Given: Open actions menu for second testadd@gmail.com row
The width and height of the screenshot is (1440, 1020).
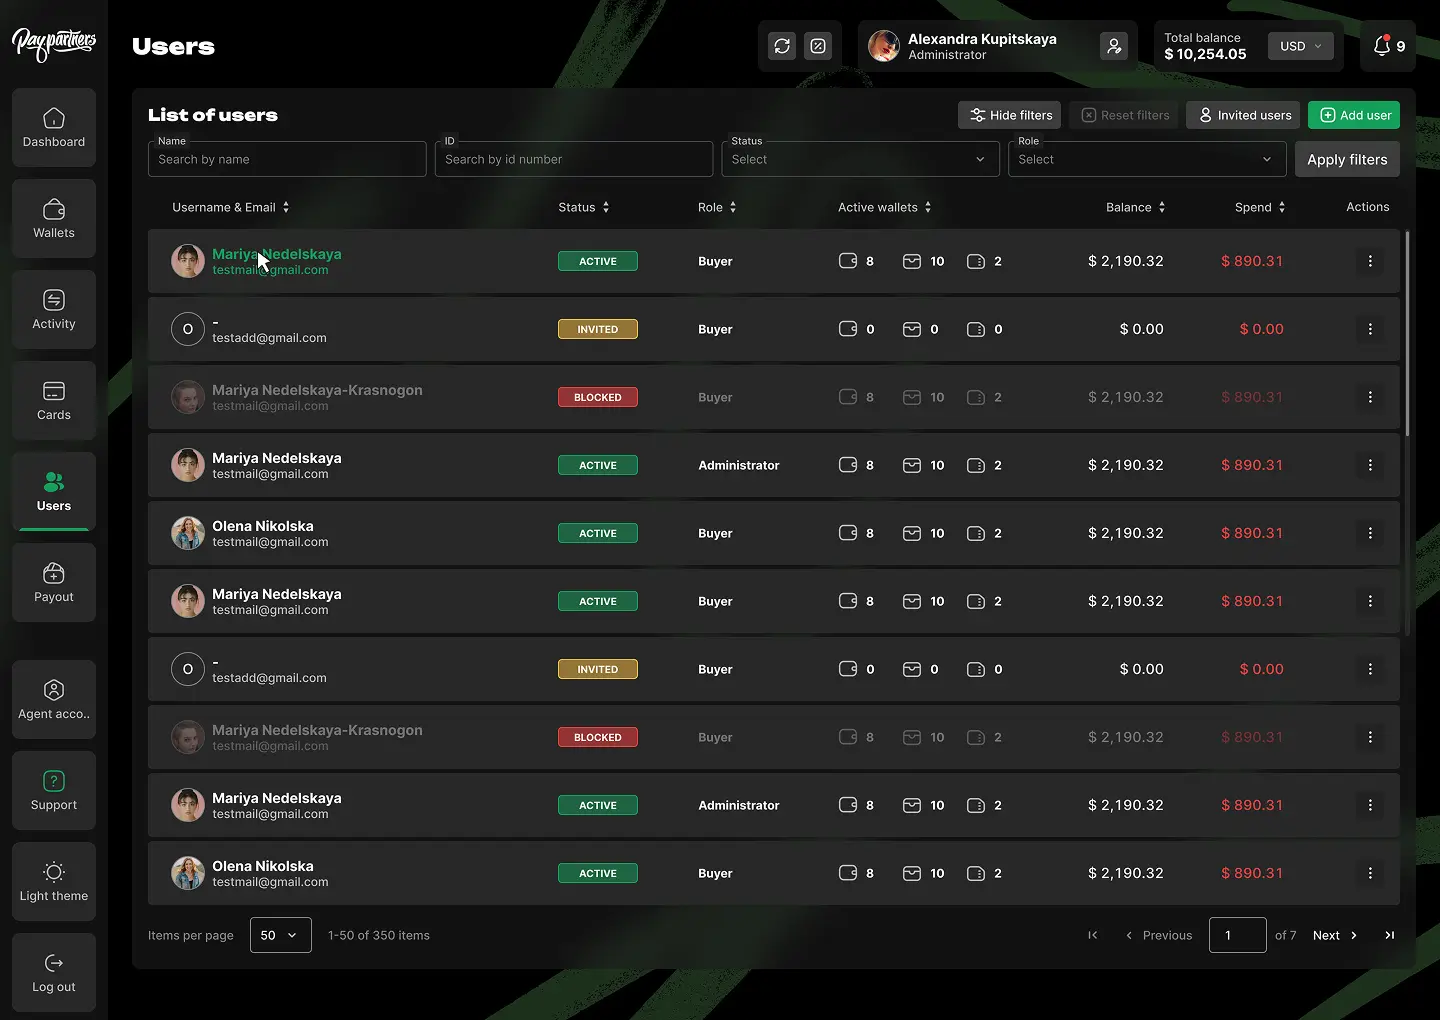Looking at the screenshot, I should [x=1370, y=669].
